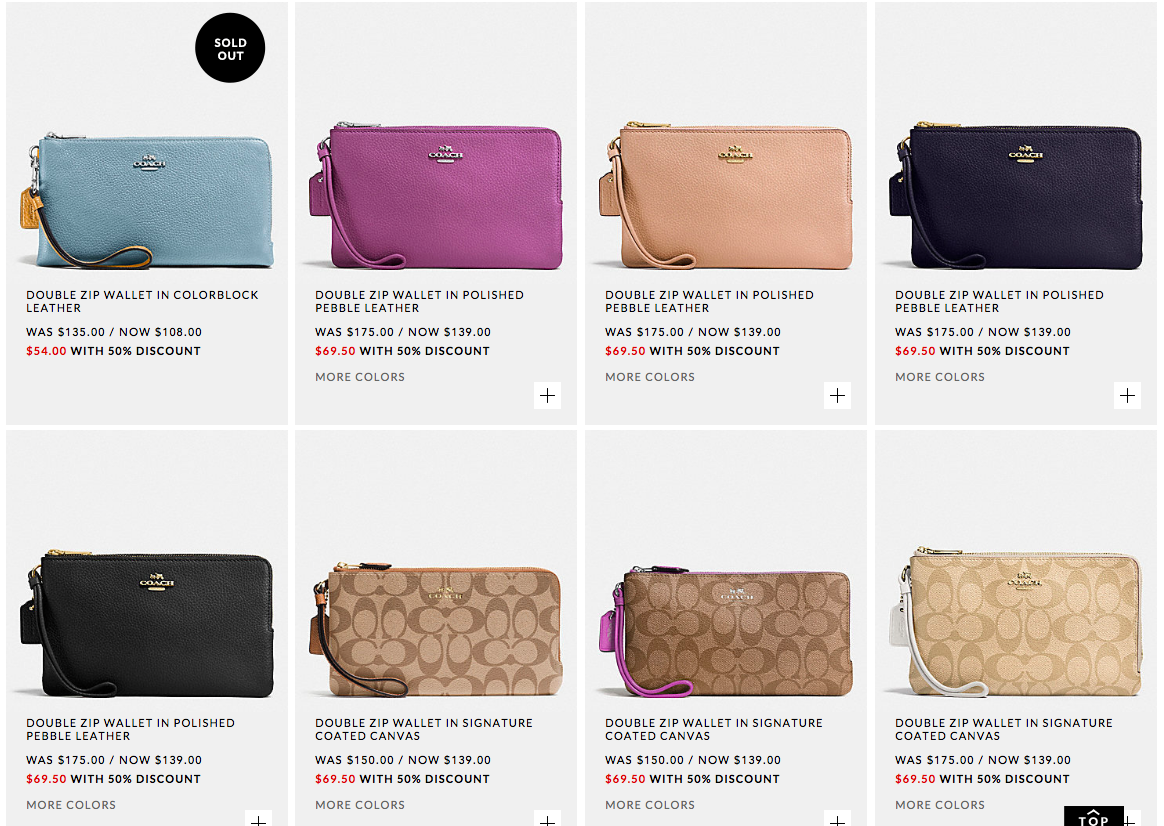1164x826 pixels.
Task: Open More Colors for magenta pebble wallet
Action: coord(360,377)
